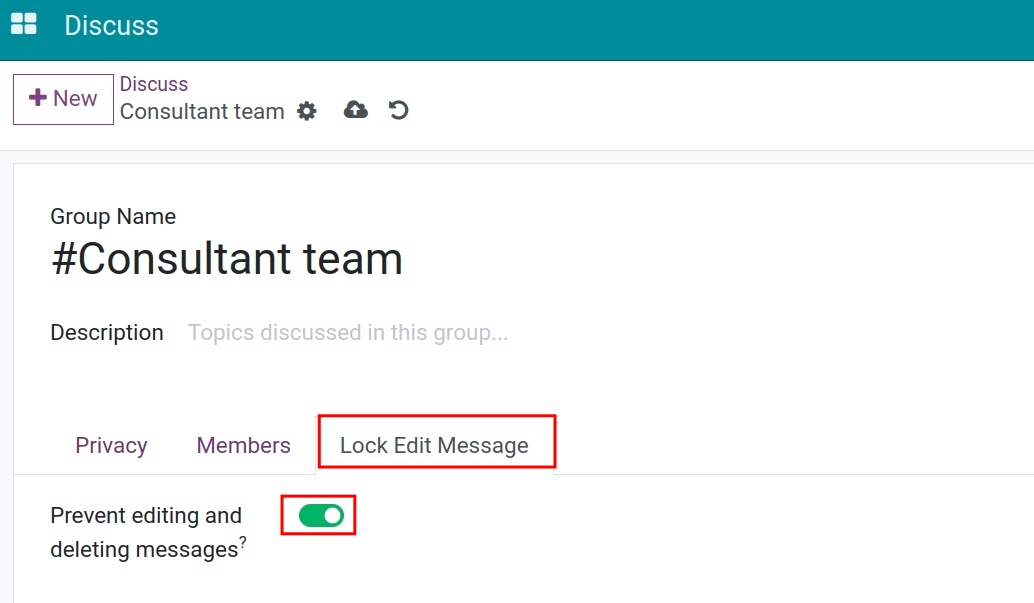
Task: Switch to the Privacy tab
Action: point(111,445)
